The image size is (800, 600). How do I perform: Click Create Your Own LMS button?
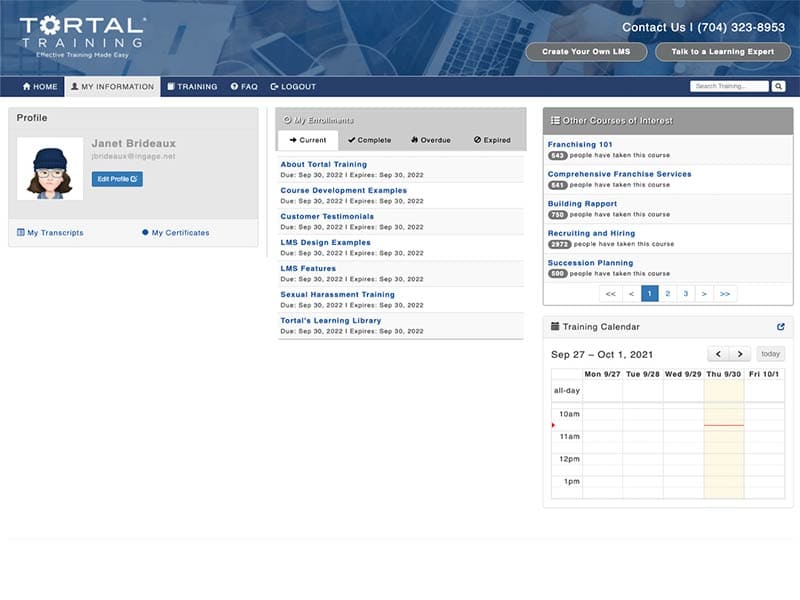(586, 52)
